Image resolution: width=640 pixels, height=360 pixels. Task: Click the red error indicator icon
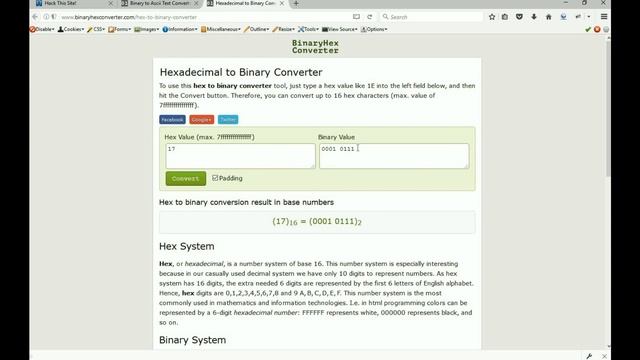point(597,29)
